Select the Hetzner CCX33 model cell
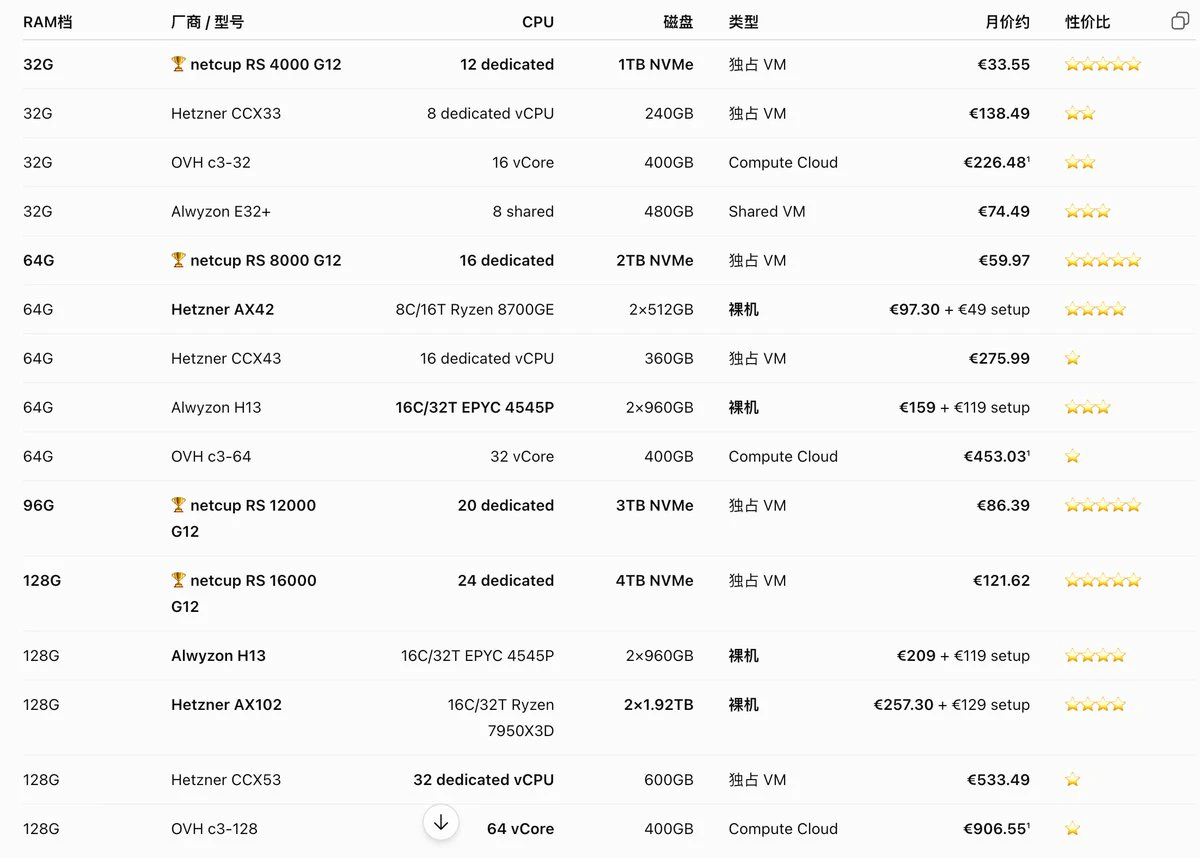This screenshot has width=1200, height=858. [x=226, y=113]
